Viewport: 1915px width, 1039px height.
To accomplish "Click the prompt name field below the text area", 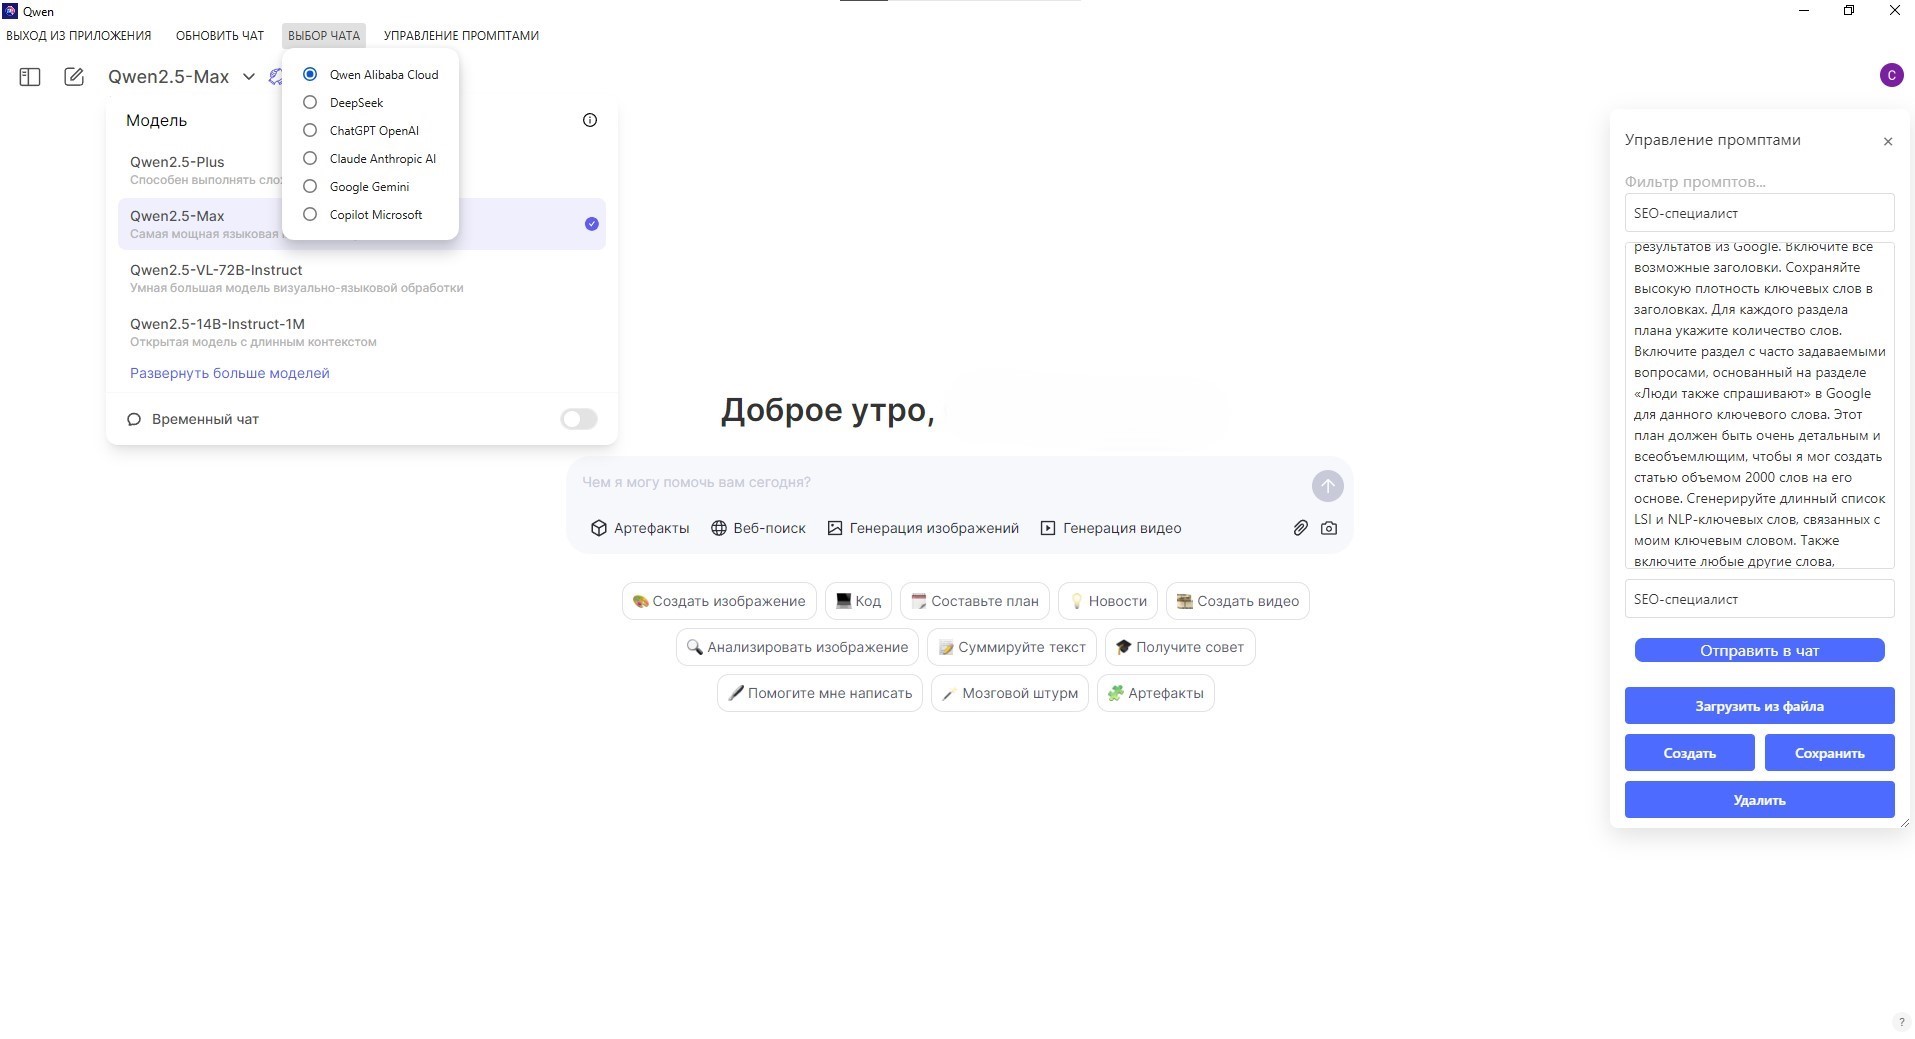I will 1759,599.
